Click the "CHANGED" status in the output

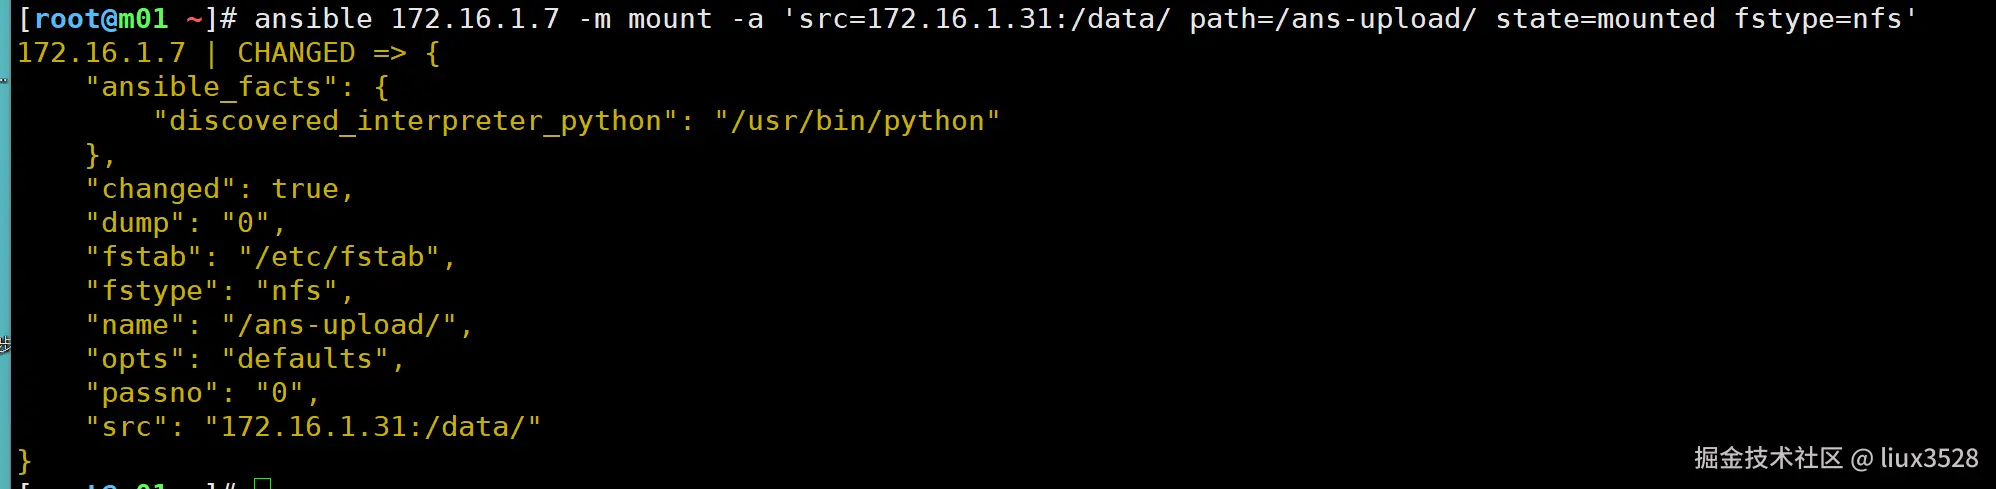point(296,53)
